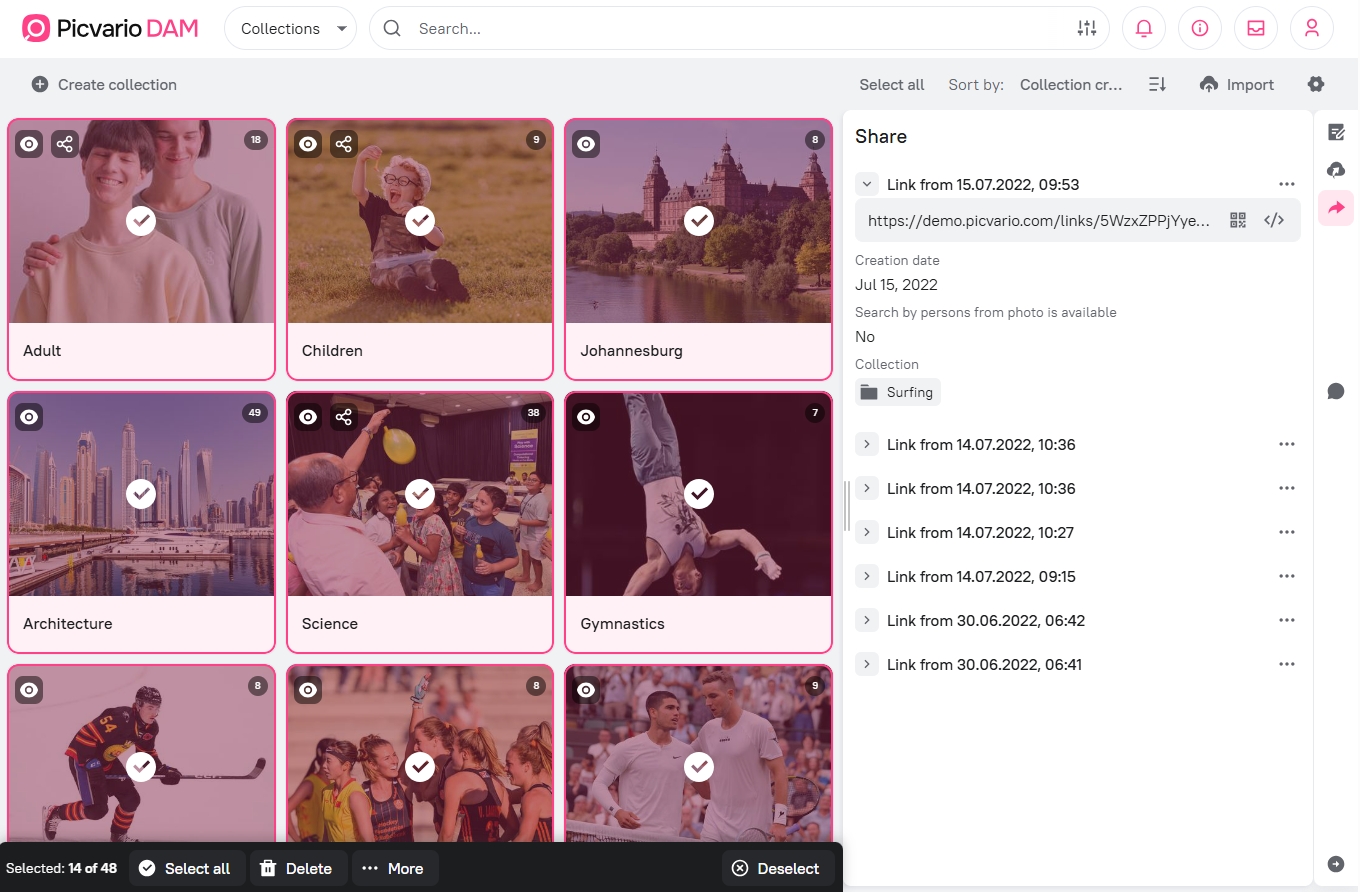Click the Science collection name
The height and width of the screenshot is (892, 1360).
pyautogui.click(x=330, y=624)
